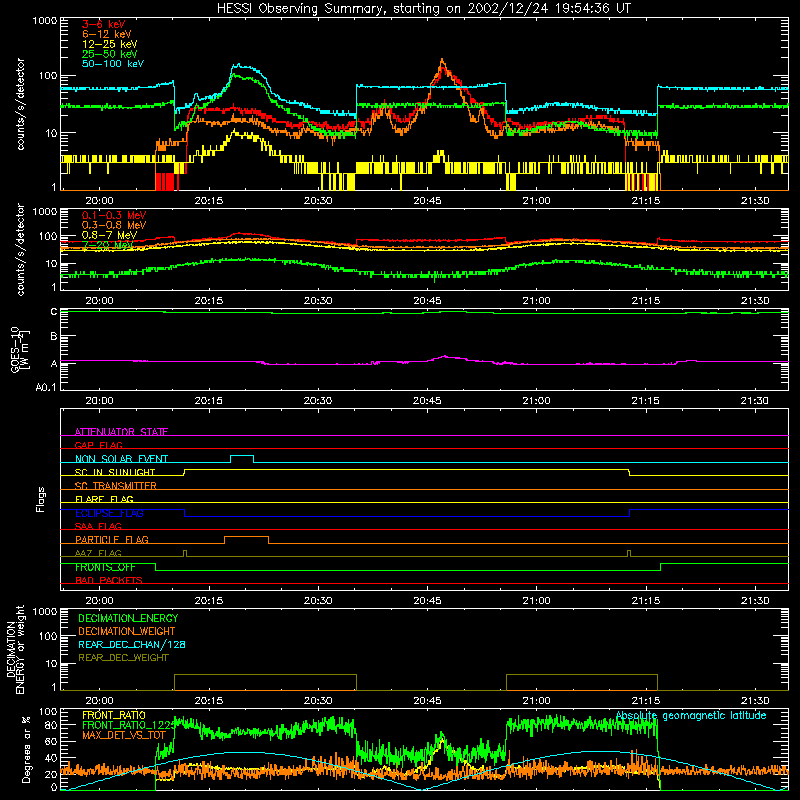Click the 21:30 label under the decimation panel
Screen dimensions: 800x800
[755, 701]
